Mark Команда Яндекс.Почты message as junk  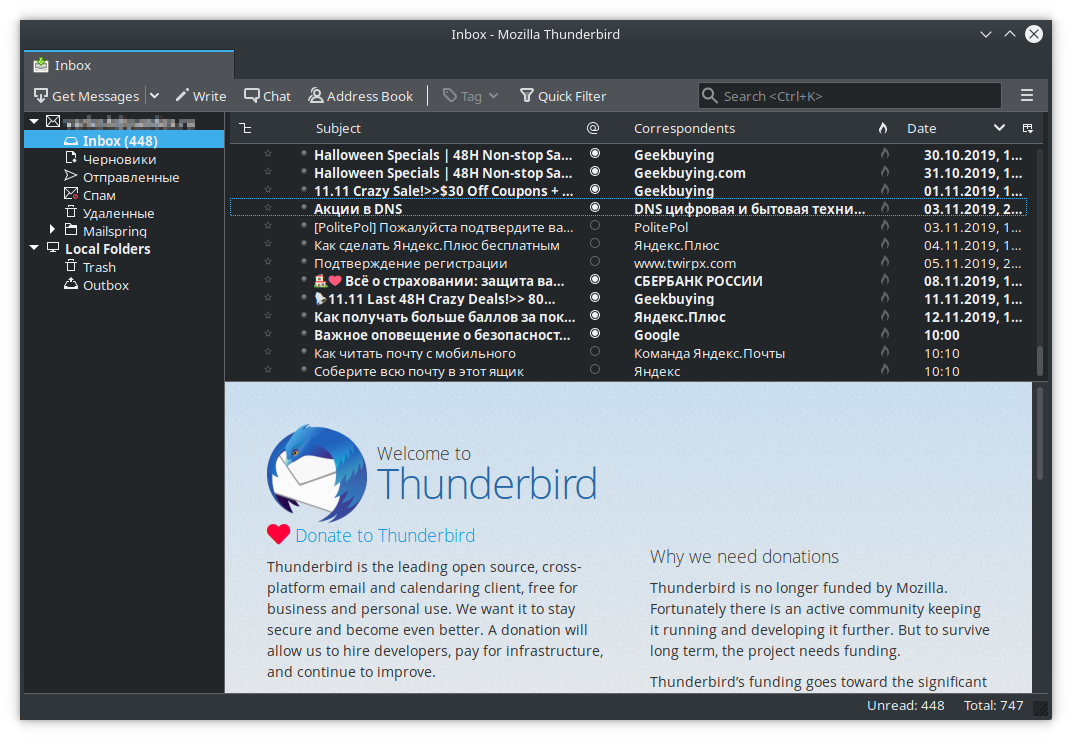coord(885,352)
